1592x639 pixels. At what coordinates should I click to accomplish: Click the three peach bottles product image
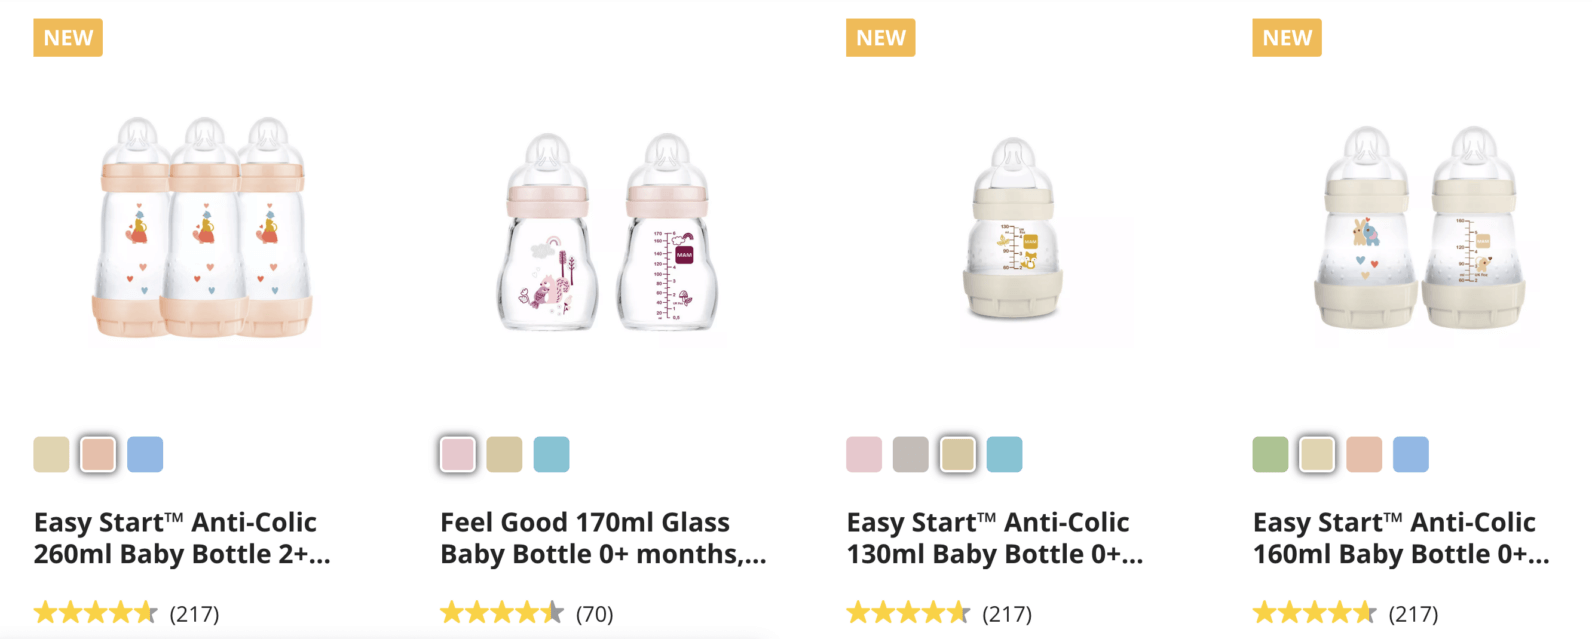click(x=204, y=230)
